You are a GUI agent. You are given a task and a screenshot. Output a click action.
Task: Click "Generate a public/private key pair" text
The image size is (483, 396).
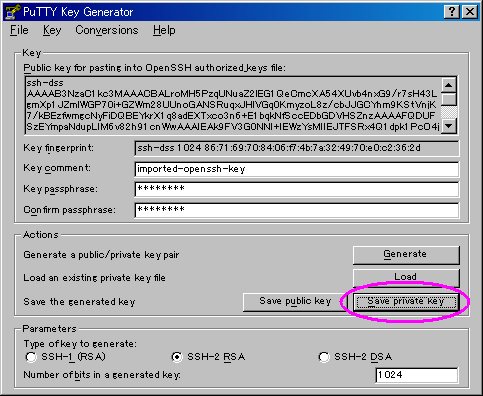(x=101, y=255)
